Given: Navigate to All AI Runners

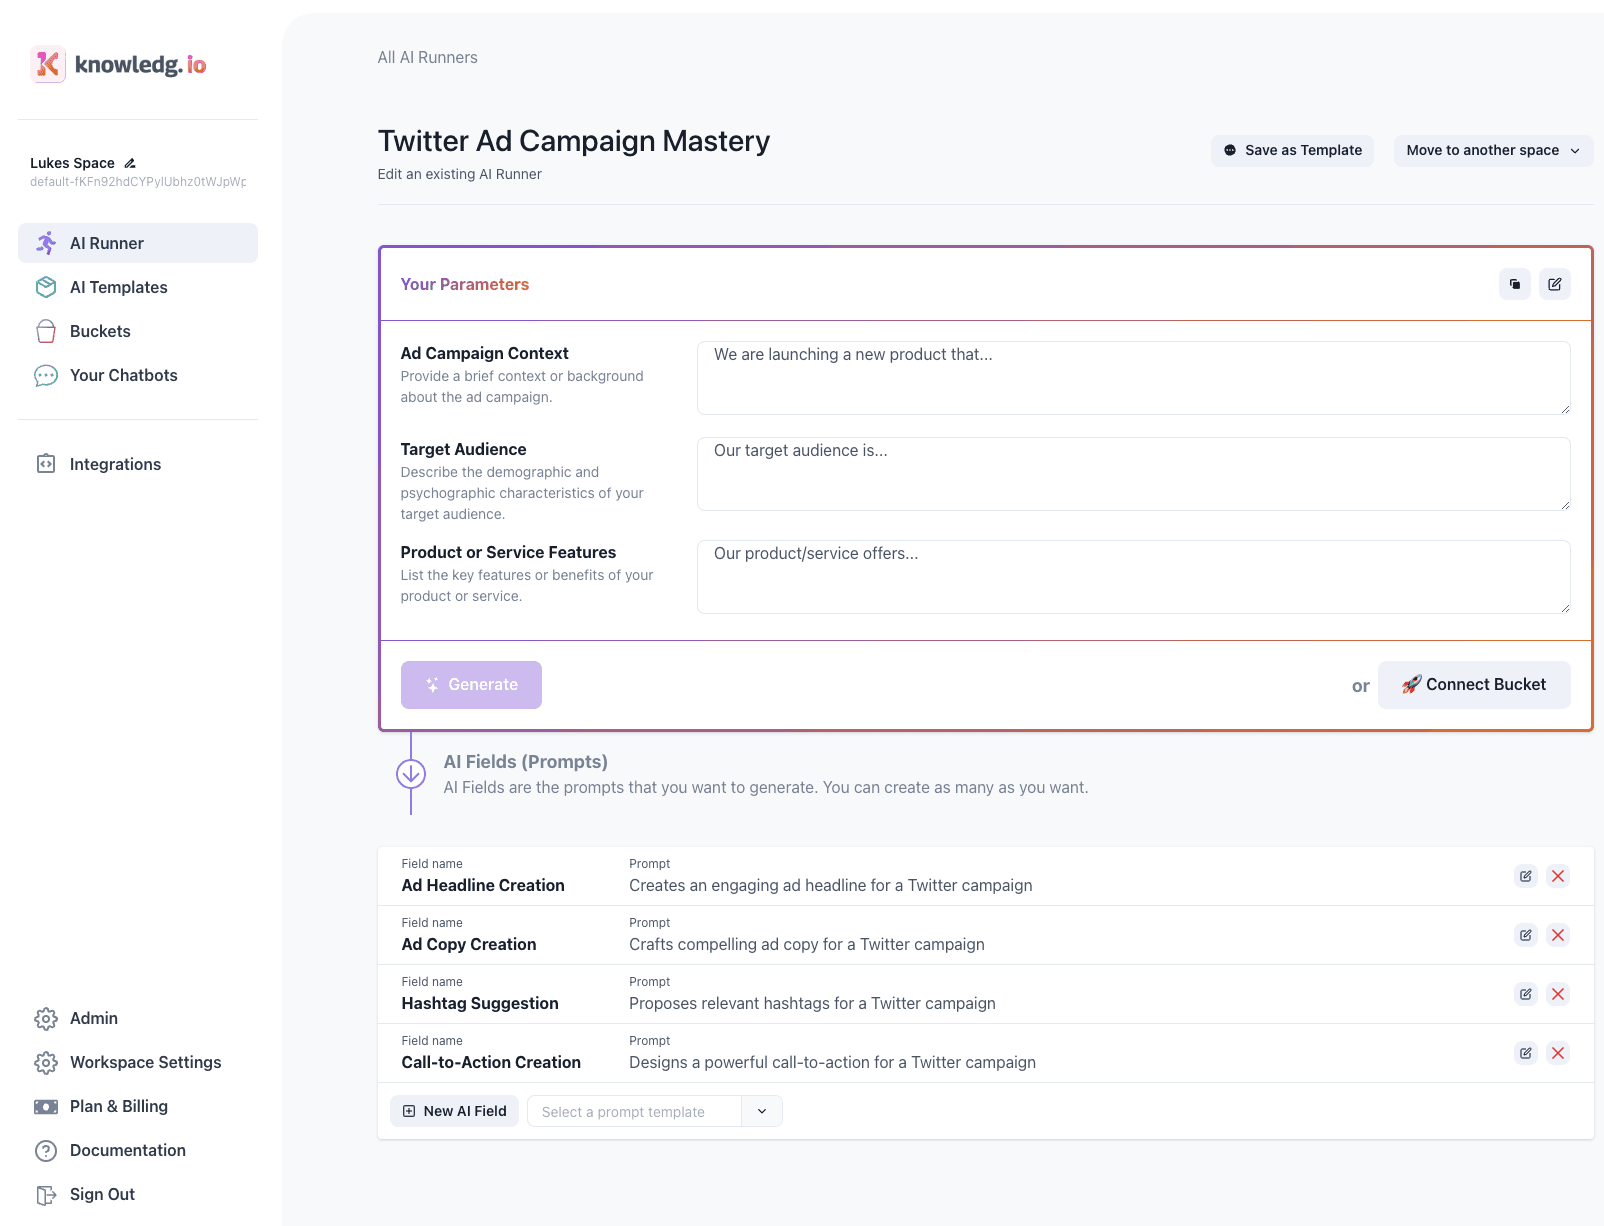Looking at the screenshot, I should pos(428,57).
